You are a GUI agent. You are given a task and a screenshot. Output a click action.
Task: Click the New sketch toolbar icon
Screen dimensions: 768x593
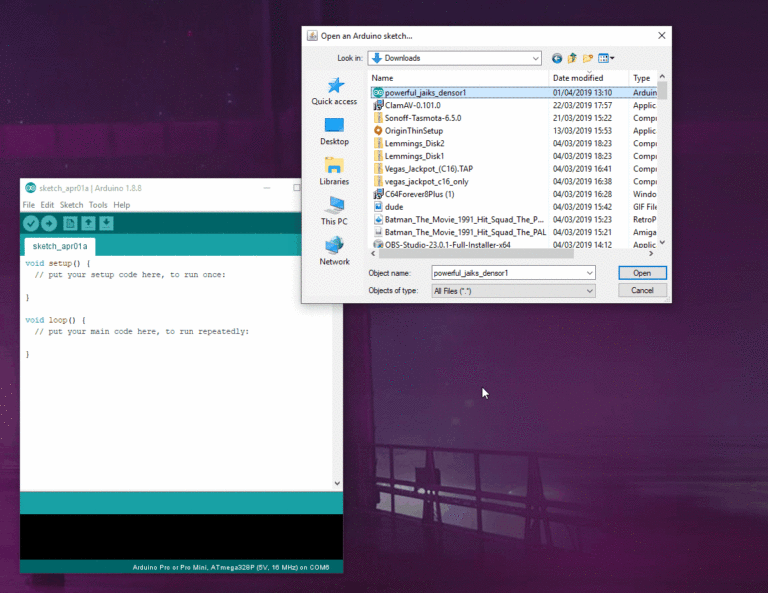pyautogui.click(x=70, y=223)
